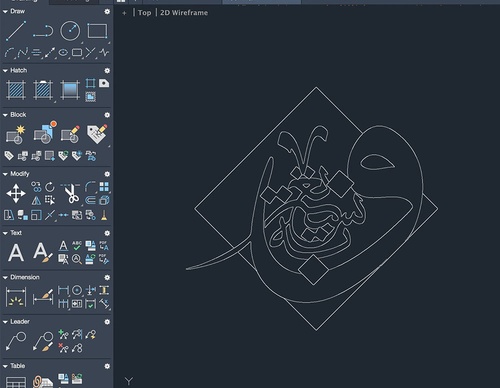Pick the Arc tool in Draw
Viewport: 500px width, 388px height.
[9, 53]
